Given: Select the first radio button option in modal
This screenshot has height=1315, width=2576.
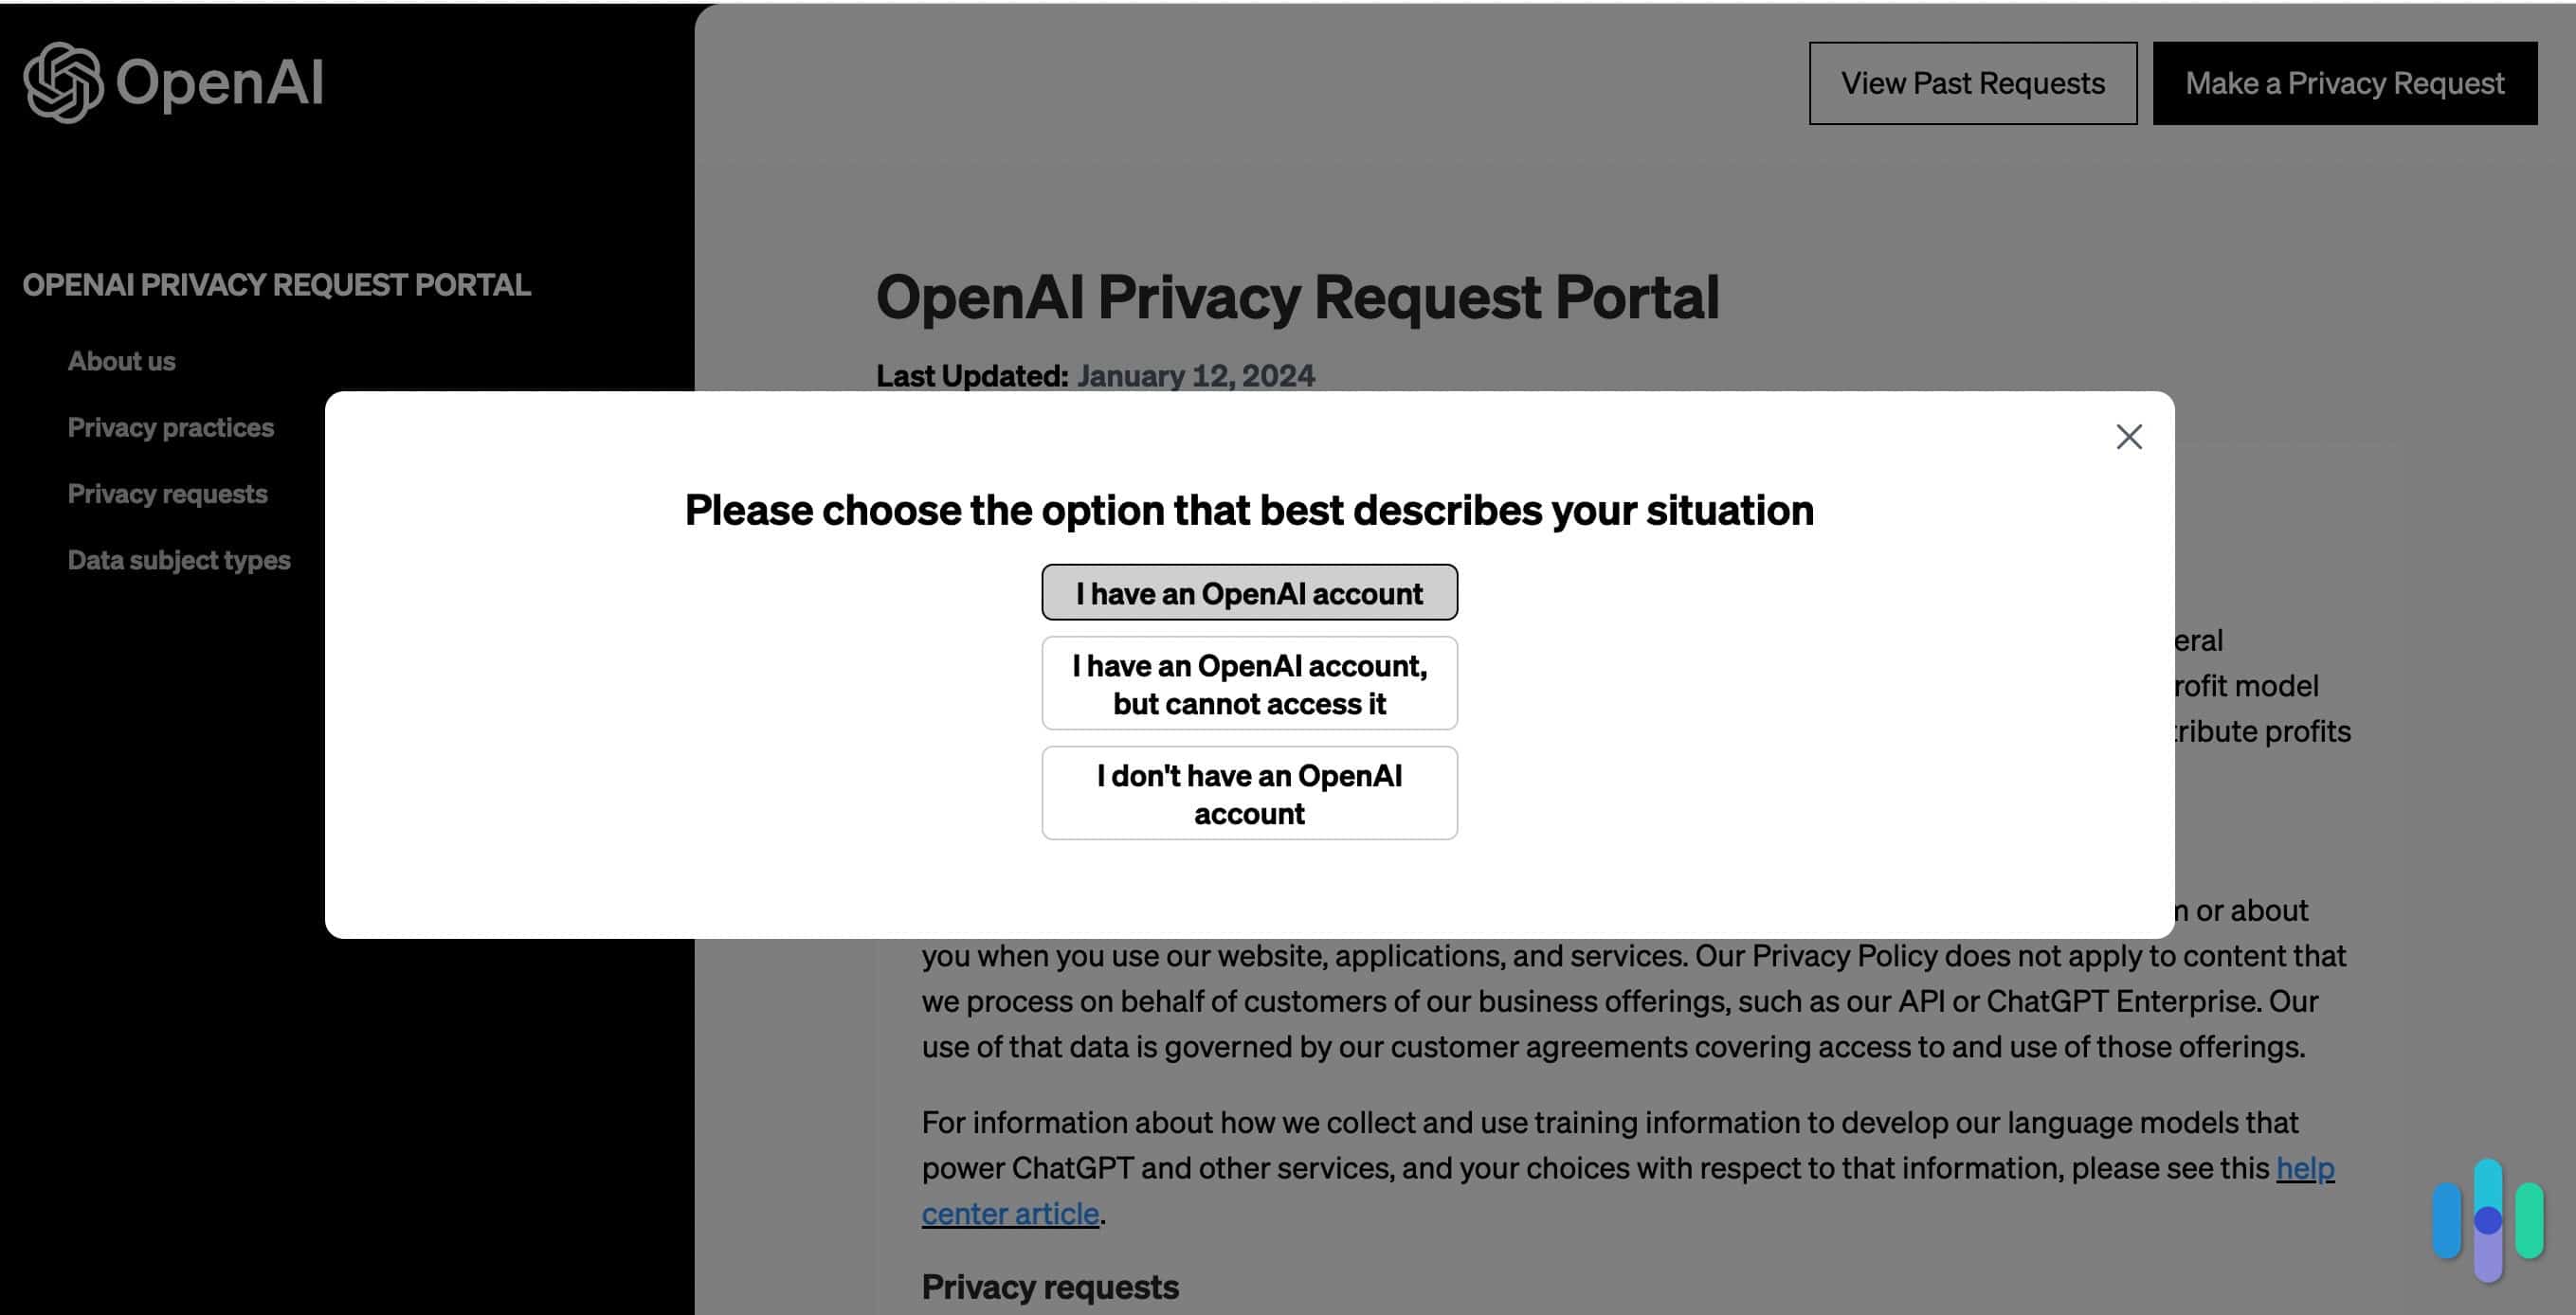Looking at the screenshot, I should (x=1249, y=590).
